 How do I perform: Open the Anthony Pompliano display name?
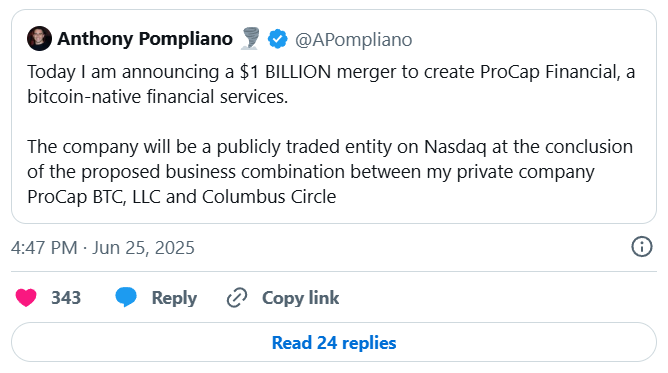(x=145, y=39)
